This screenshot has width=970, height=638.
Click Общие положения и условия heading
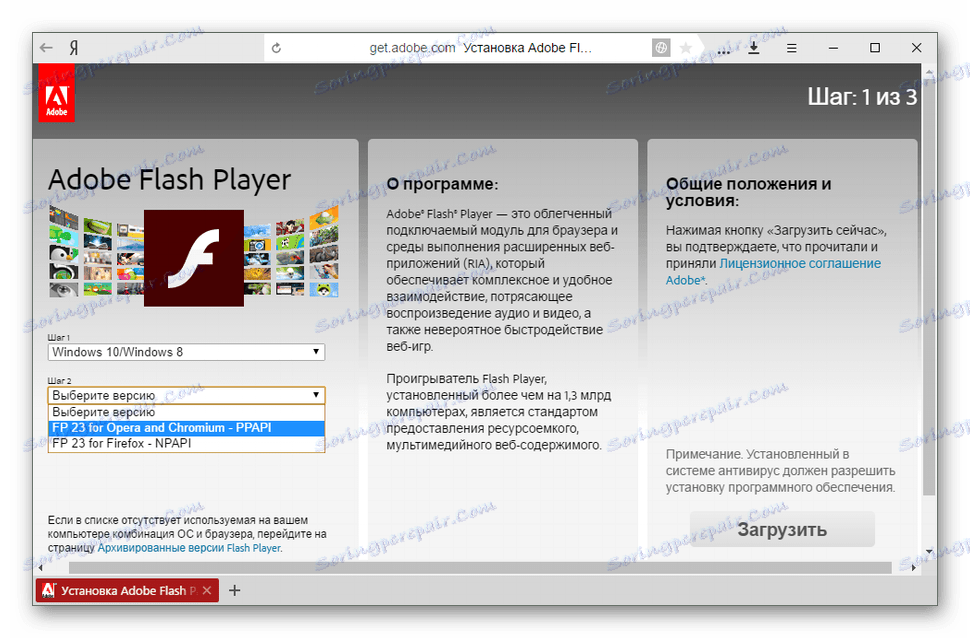pos(748,192)
